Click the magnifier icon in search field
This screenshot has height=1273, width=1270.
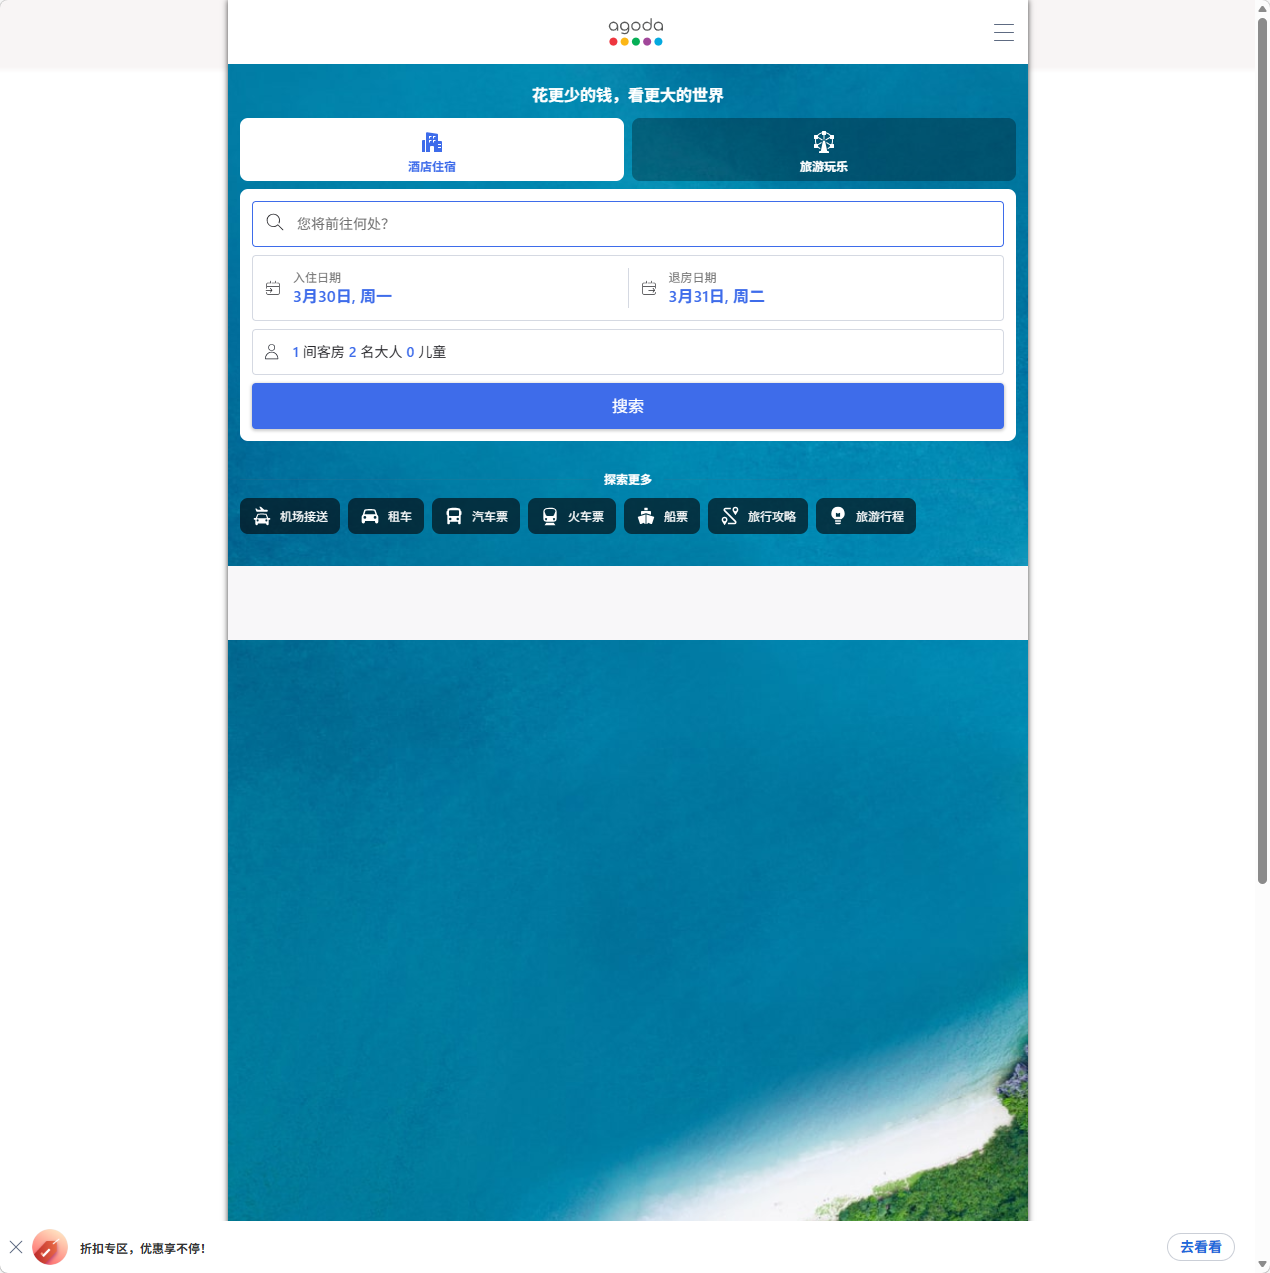point(275,223)
